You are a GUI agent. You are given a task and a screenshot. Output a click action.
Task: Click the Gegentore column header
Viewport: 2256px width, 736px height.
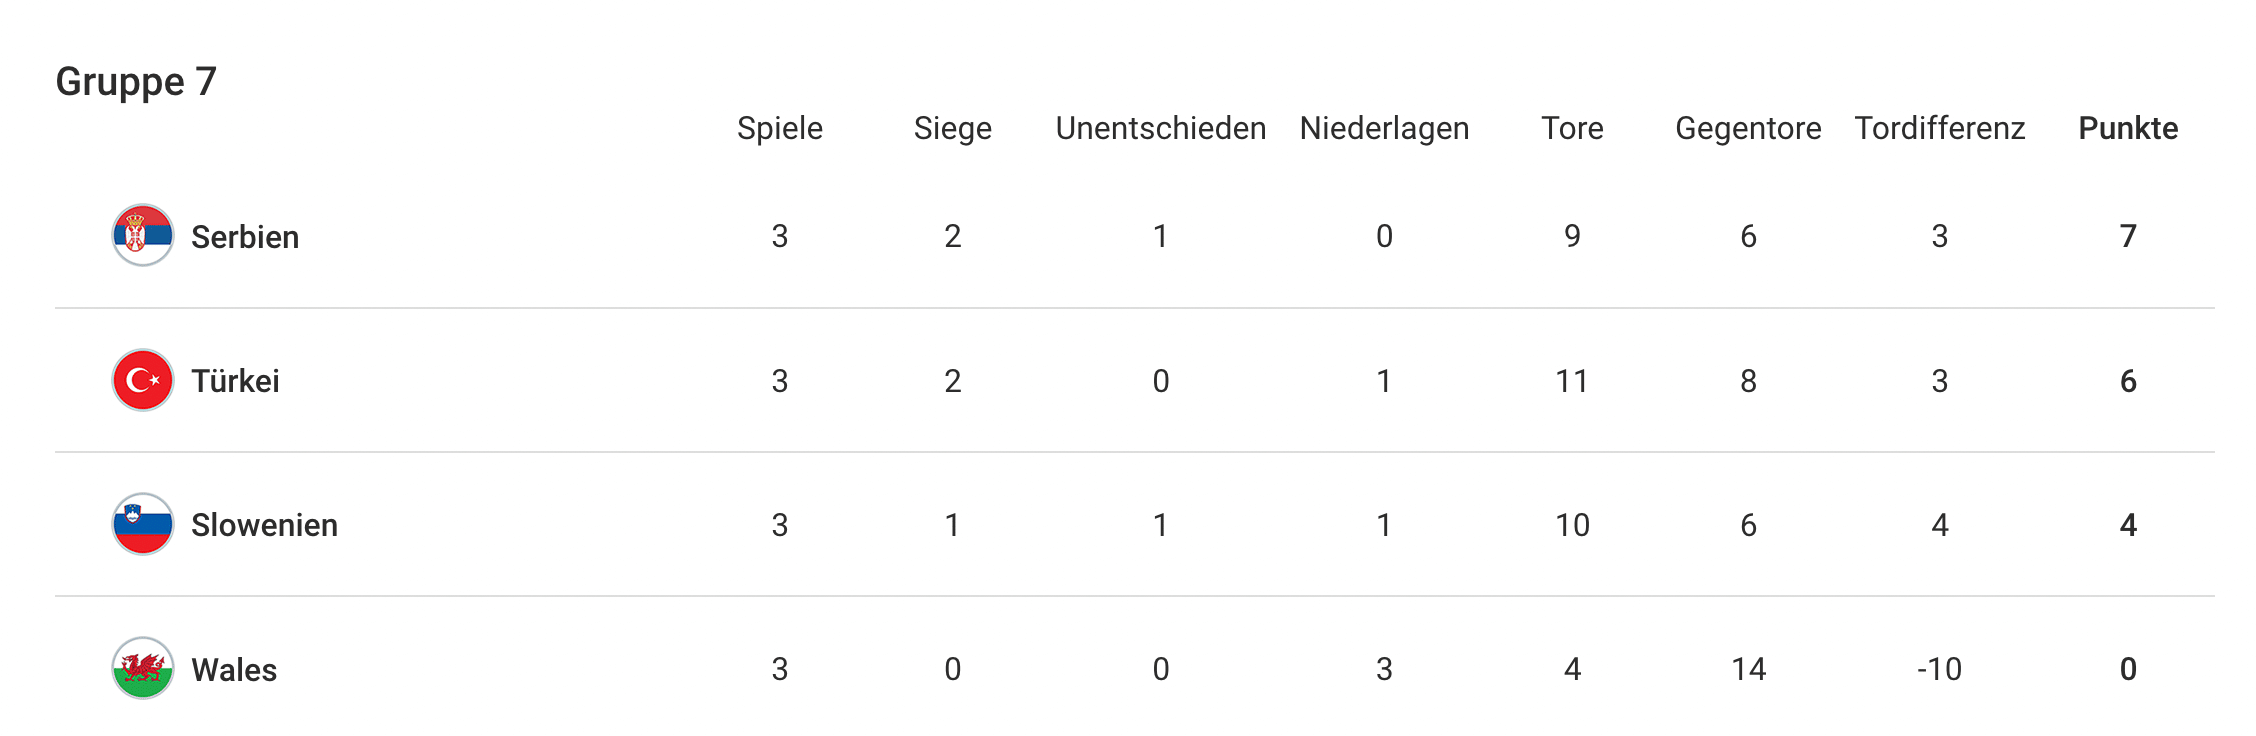click(x=1748, y=129)
